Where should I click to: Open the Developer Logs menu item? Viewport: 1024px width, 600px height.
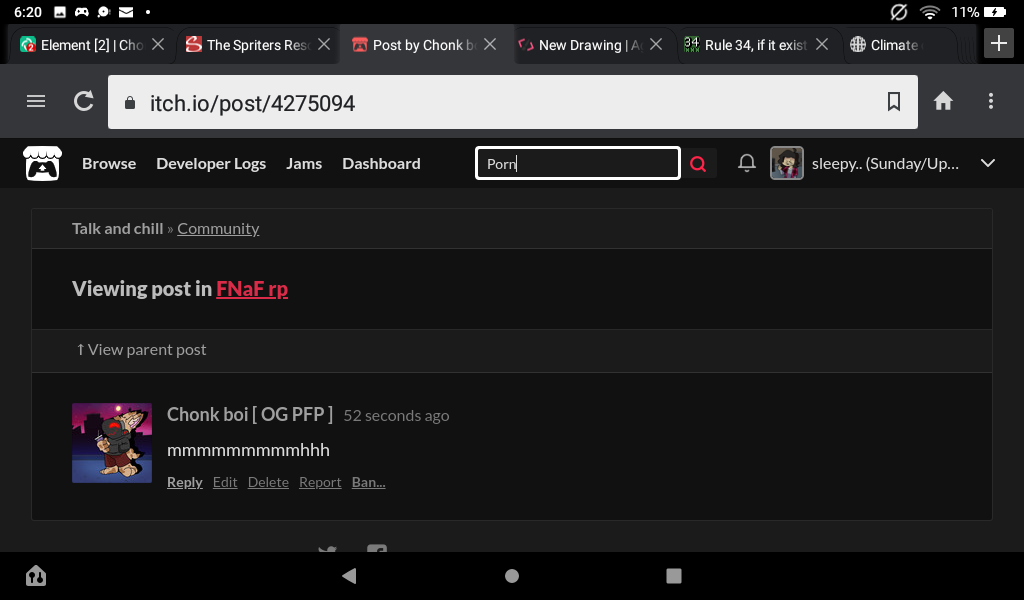click(211, 163)
